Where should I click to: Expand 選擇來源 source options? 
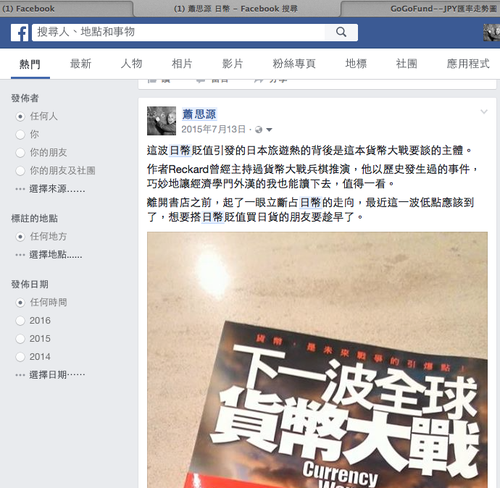(x=50, y=189)
